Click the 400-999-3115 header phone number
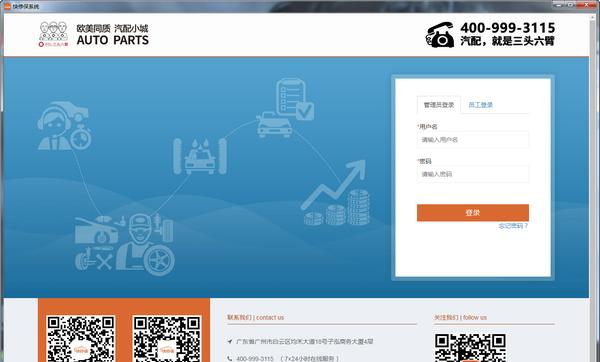The width and height of the screenshot is (600, 362). point(507,28)
